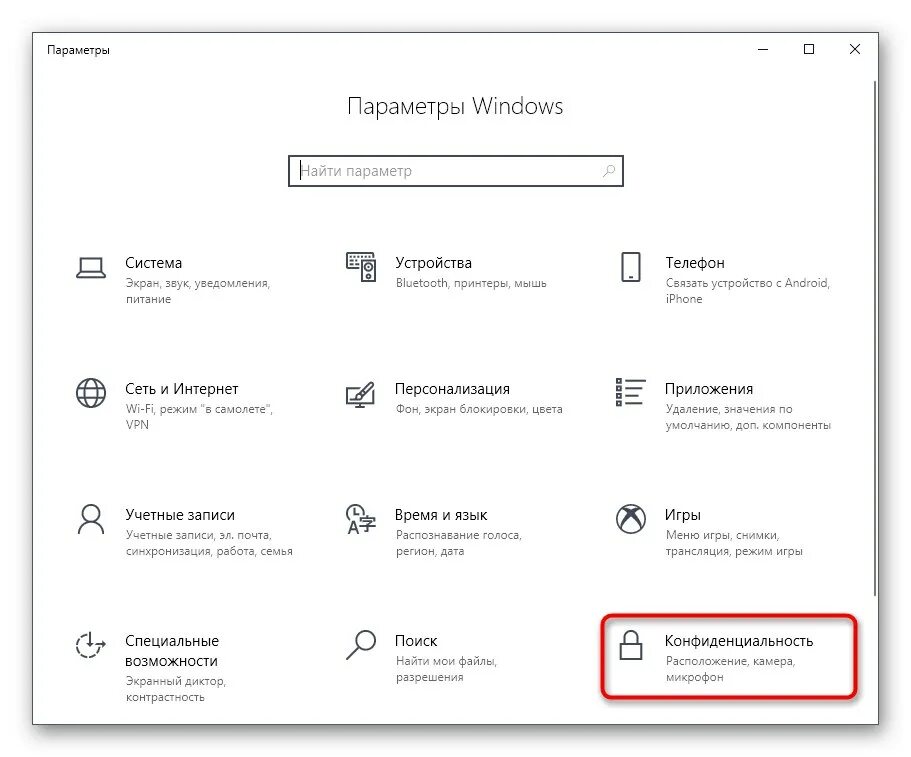The width and height of the screenshot is (911, 757).
Task: Click the Устройства keyboard and speaker icon
Action: [361, 267]
